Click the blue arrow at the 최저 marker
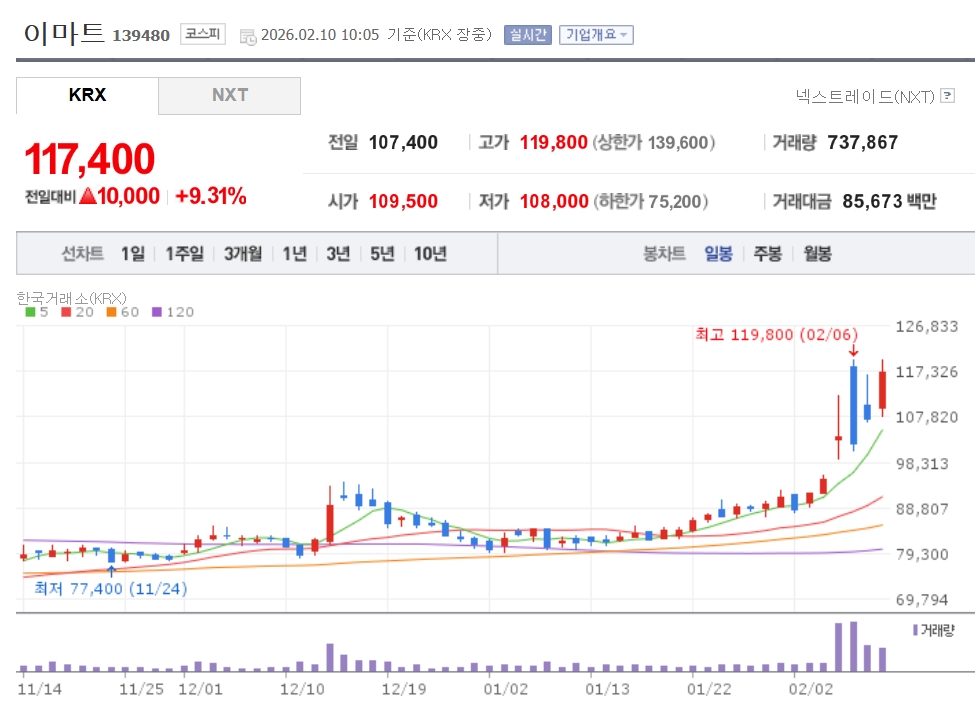This screenshot has width=975, height=712. [111, 570]
